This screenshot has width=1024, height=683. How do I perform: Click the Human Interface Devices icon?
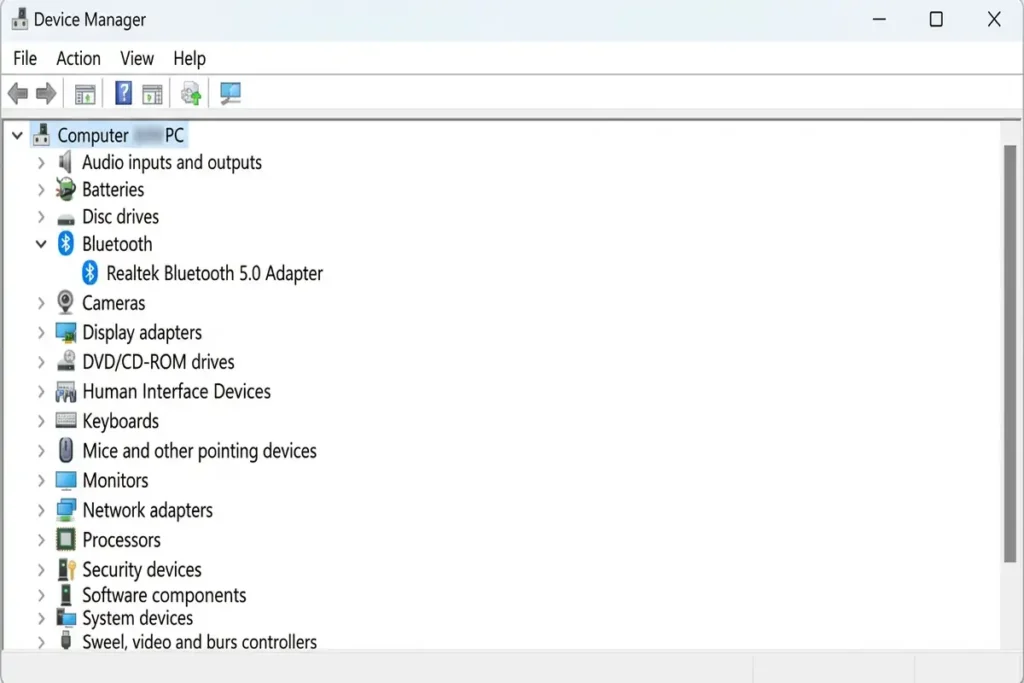coord(65,391)
